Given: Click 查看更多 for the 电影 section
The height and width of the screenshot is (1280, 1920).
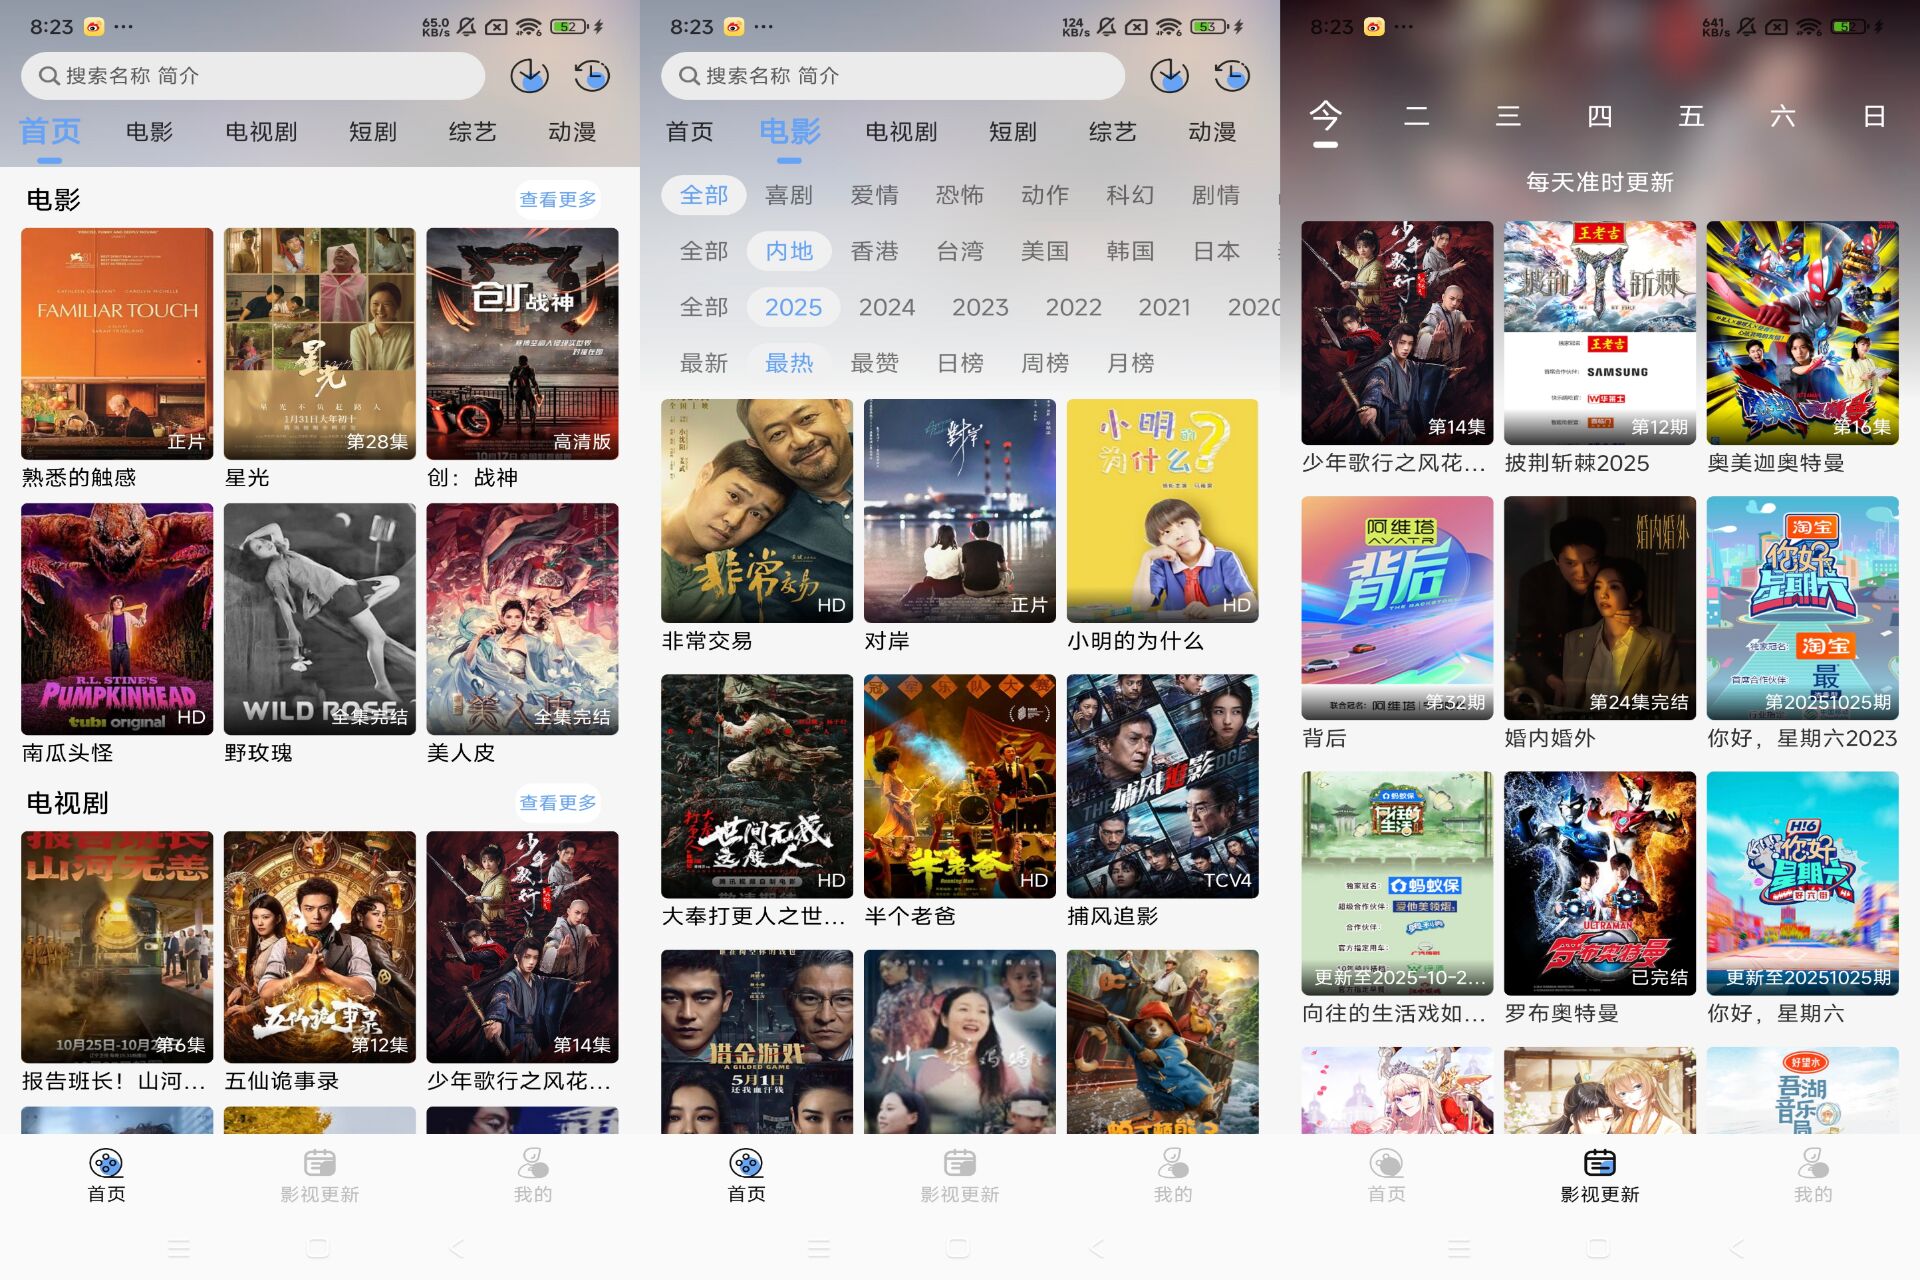Looking at the screenshot, I should coord(557,199).
